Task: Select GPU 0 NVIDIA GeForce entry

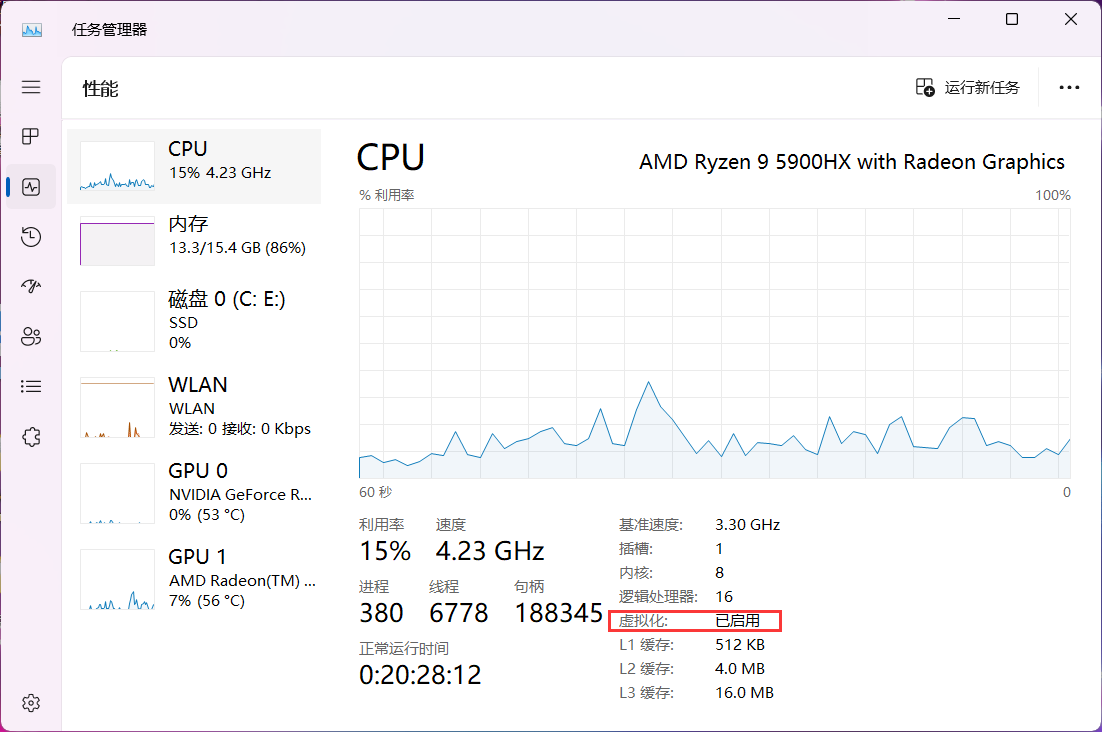Action: tap(194, 493)
